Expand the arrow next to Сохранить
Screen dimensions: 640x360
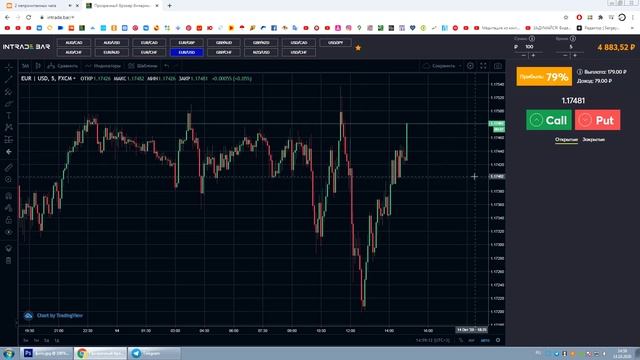coord(460,66)
